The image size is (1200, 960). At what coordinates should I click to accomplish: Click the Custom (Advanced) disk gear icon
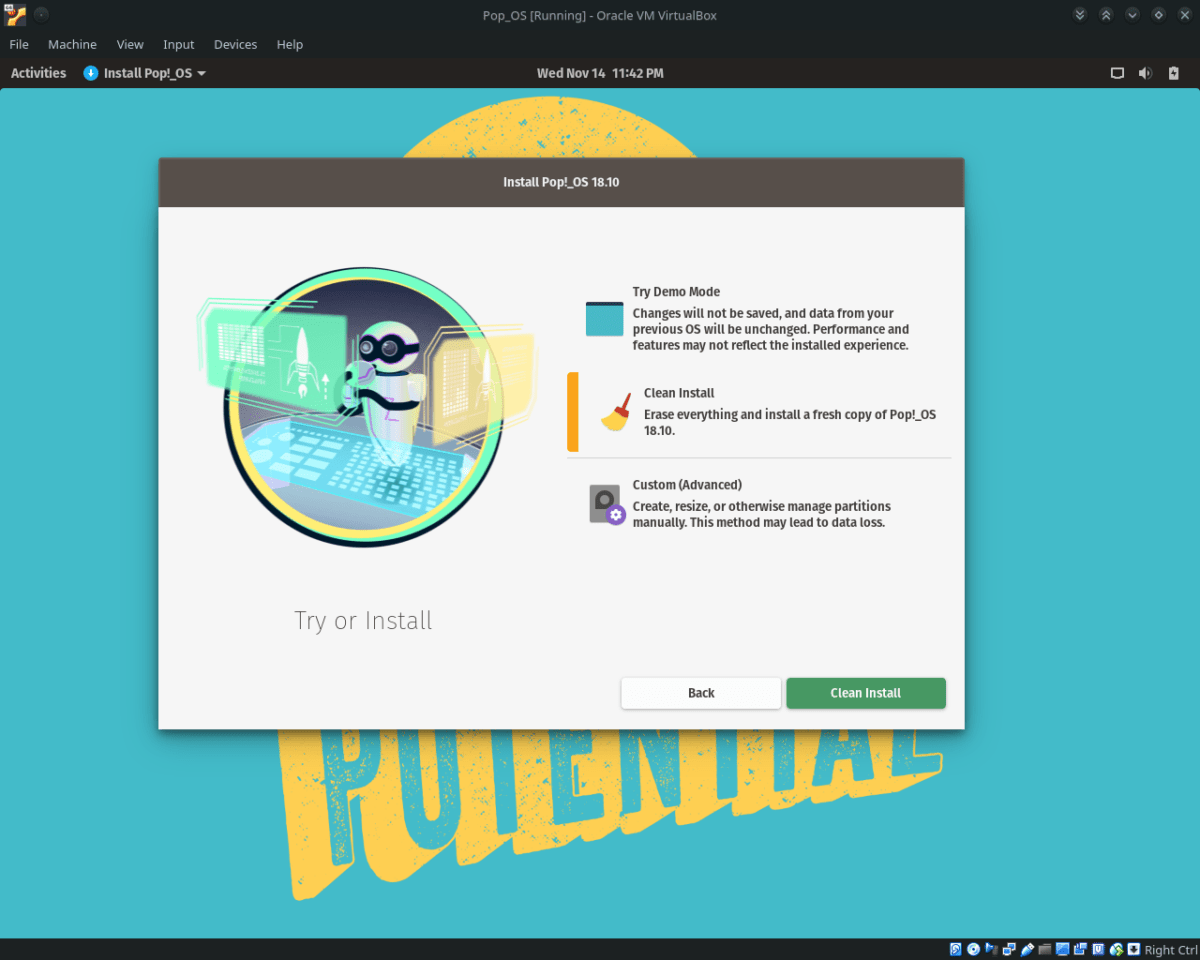pyautogui.click(x=606, y=505)
